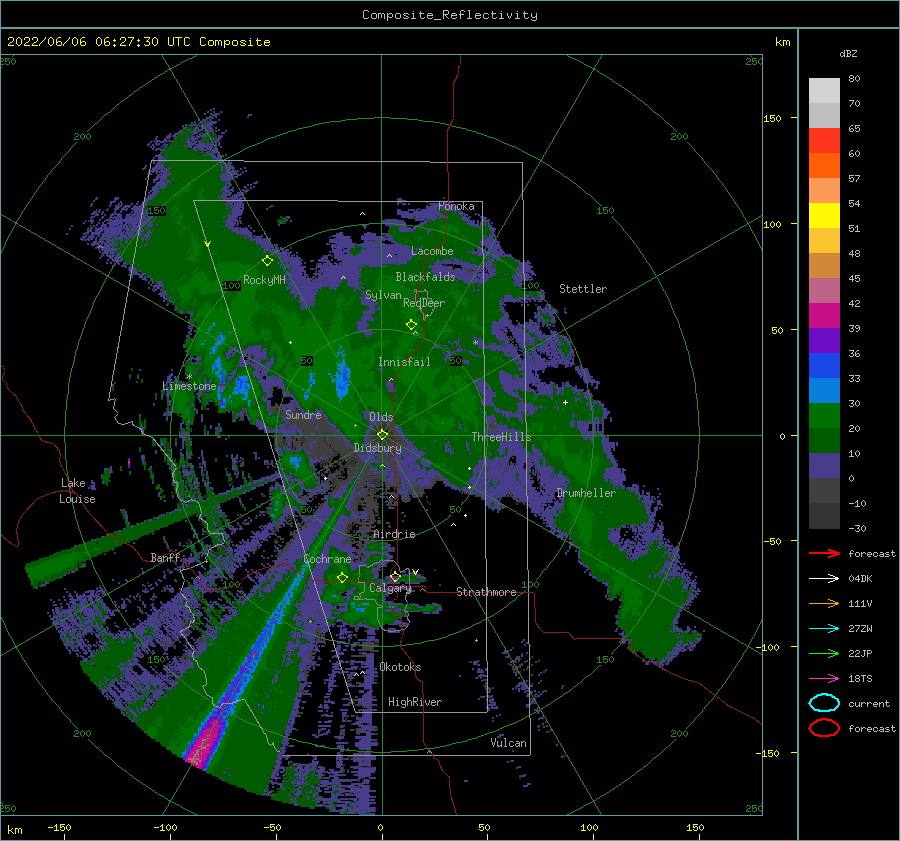Click the Didsbury city label
900x841 pixels.
click(377, 448)
